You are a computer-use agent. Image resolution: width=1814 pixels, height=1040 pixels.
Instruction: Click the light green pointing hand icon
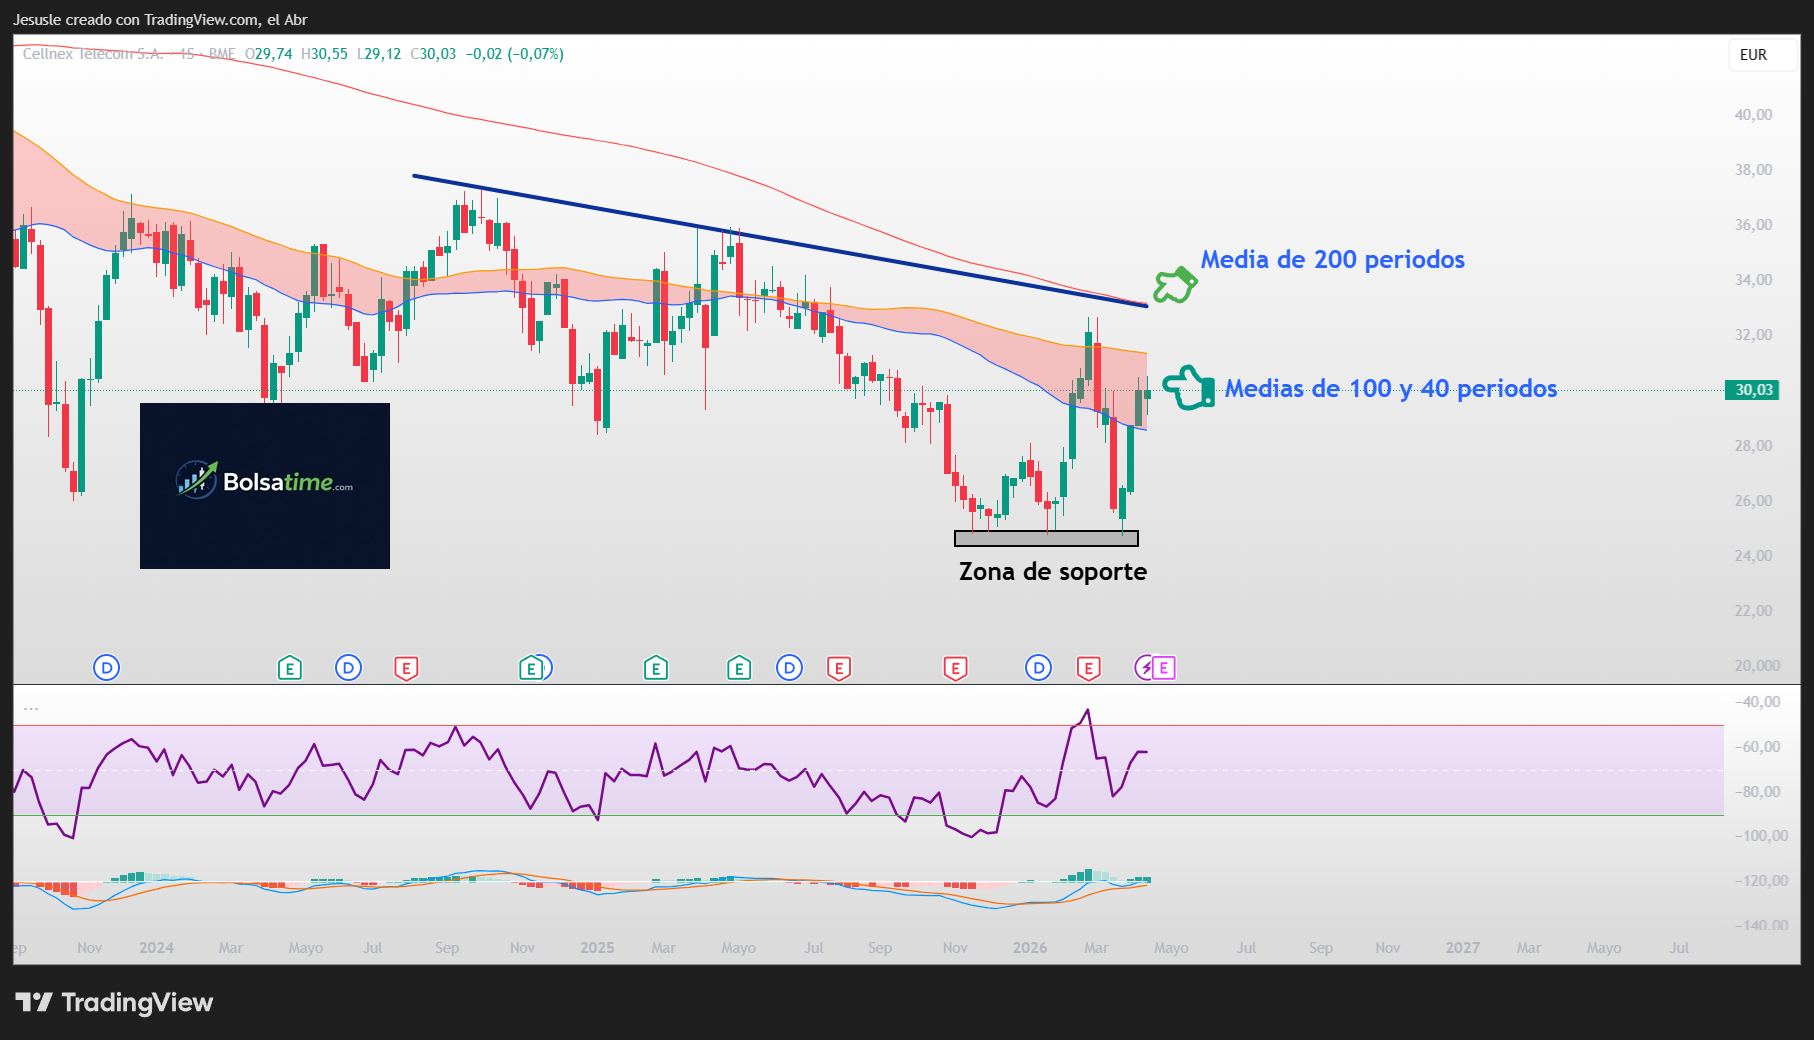coord(1175,285)
